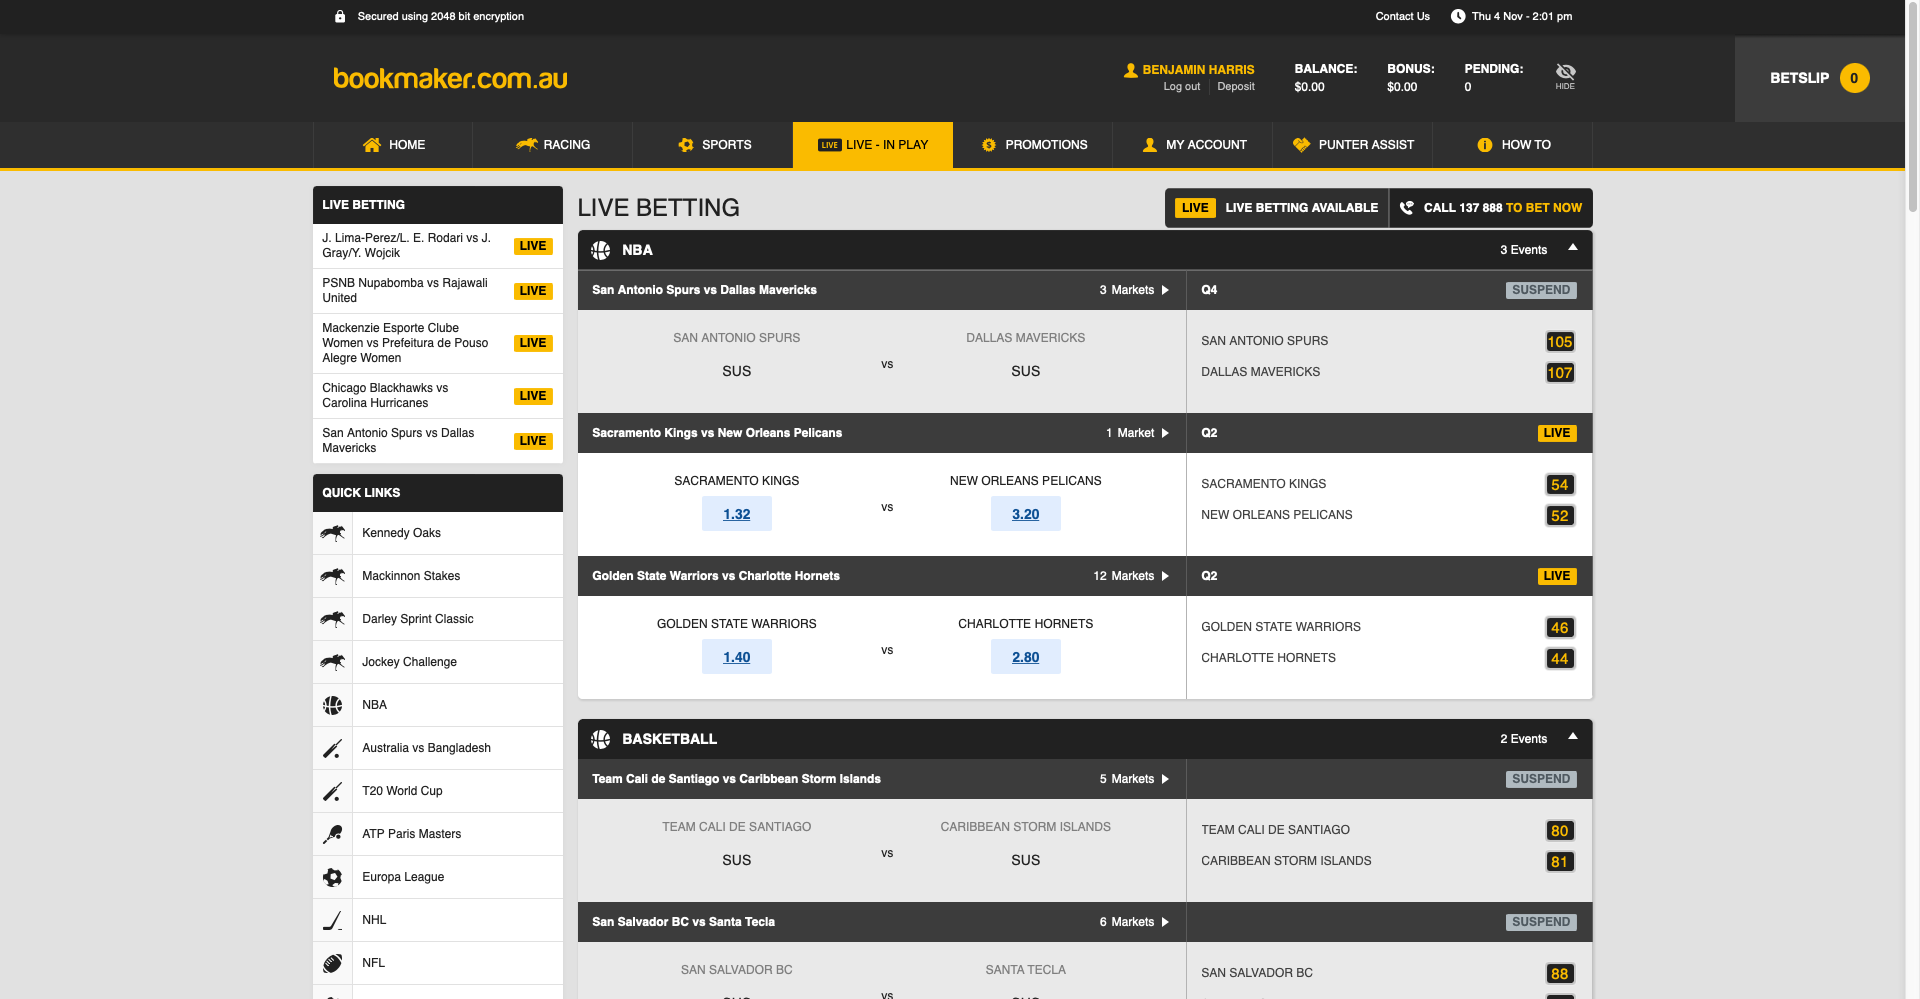
Task: Toggle the Hide balance eye icon
Action: (1565, 76)
